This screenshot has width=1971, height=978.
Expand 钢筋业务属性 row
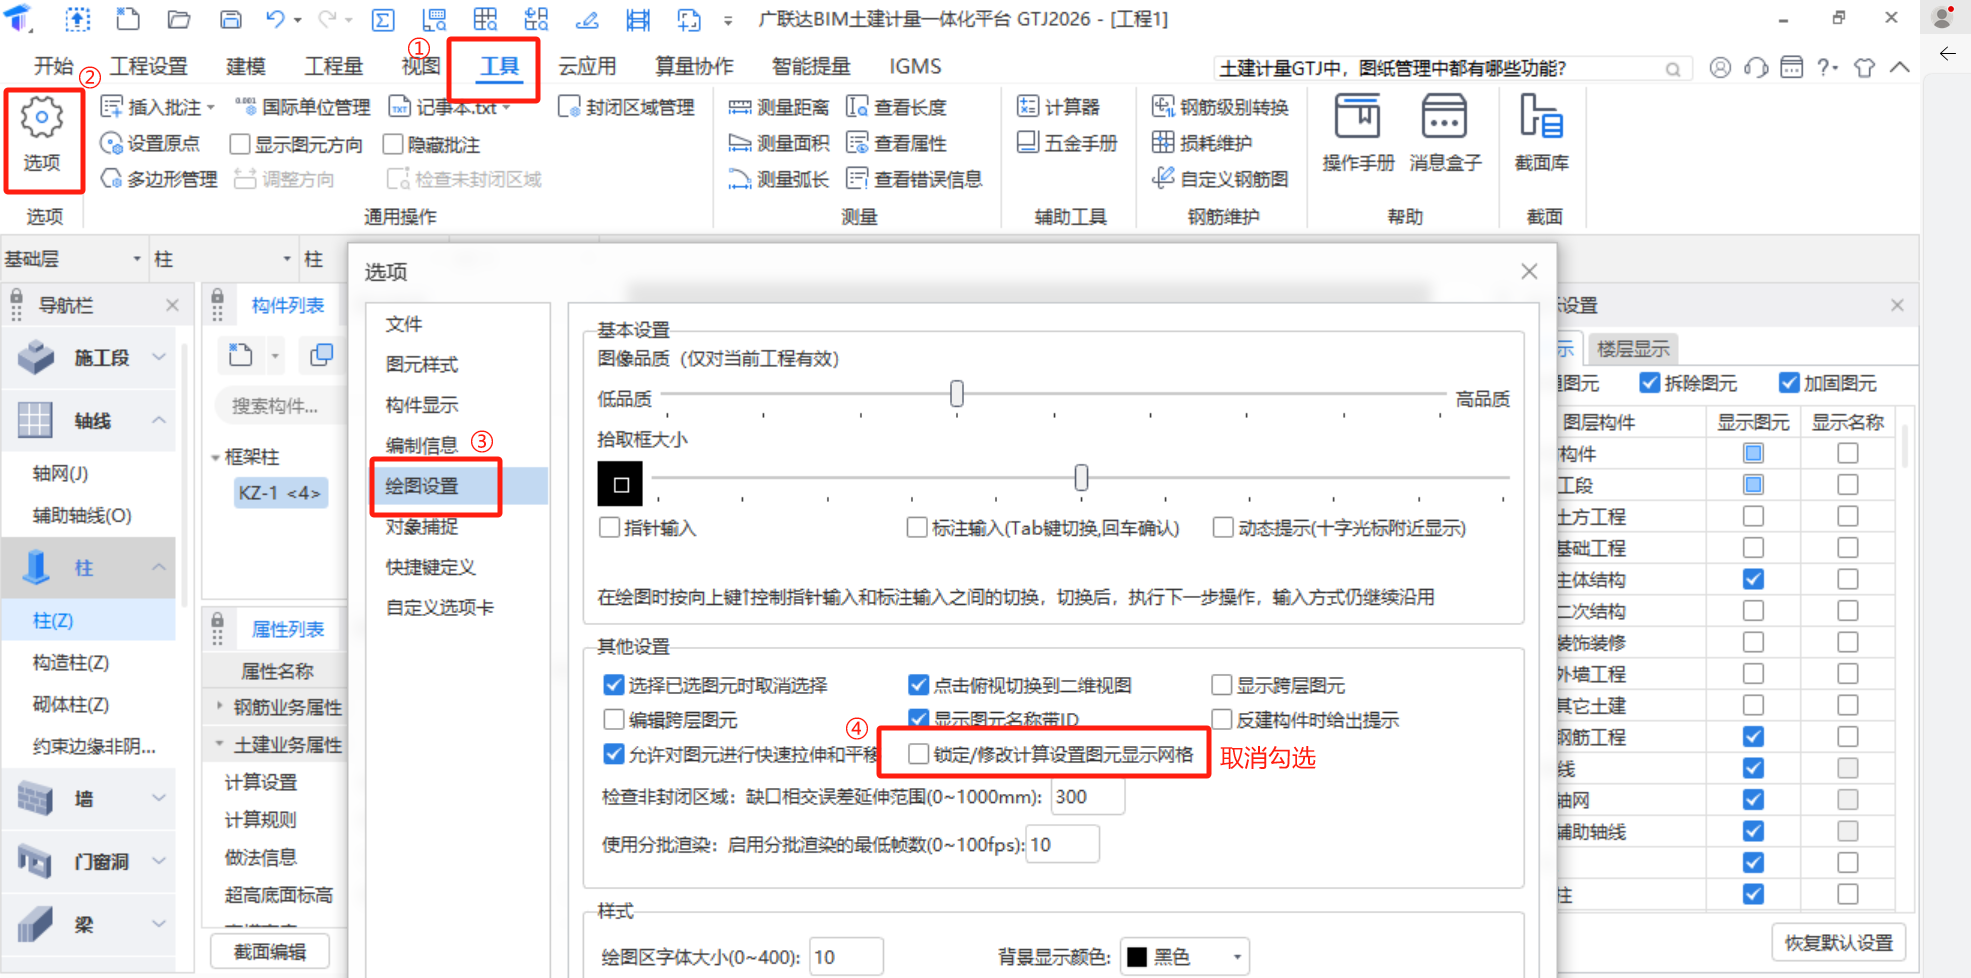point(220,706)
